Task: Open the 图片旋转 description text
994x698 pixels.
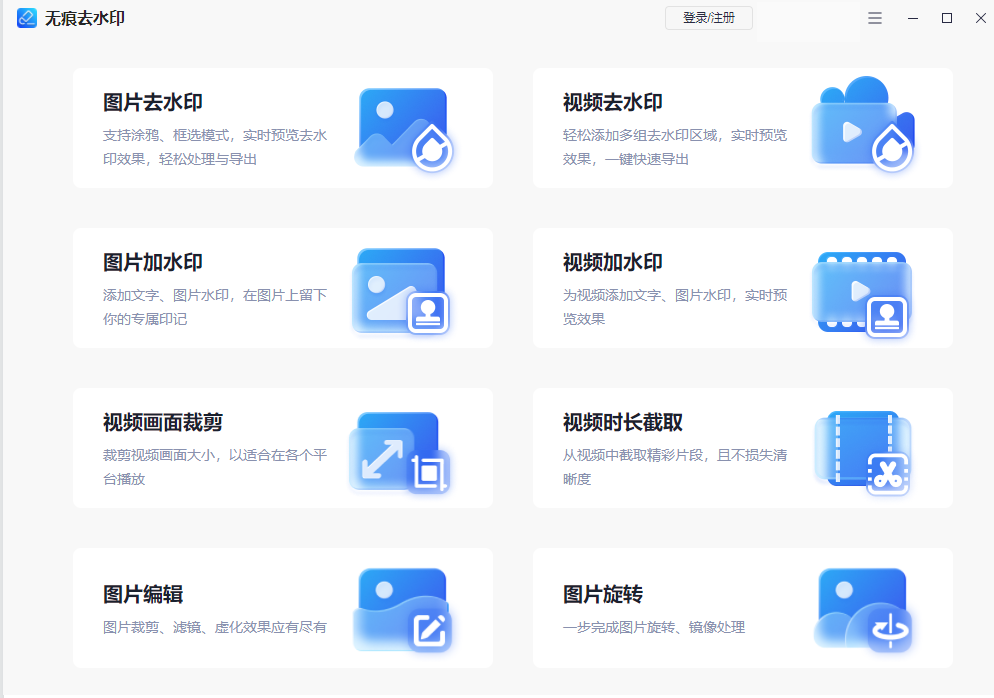Action: 654,627
